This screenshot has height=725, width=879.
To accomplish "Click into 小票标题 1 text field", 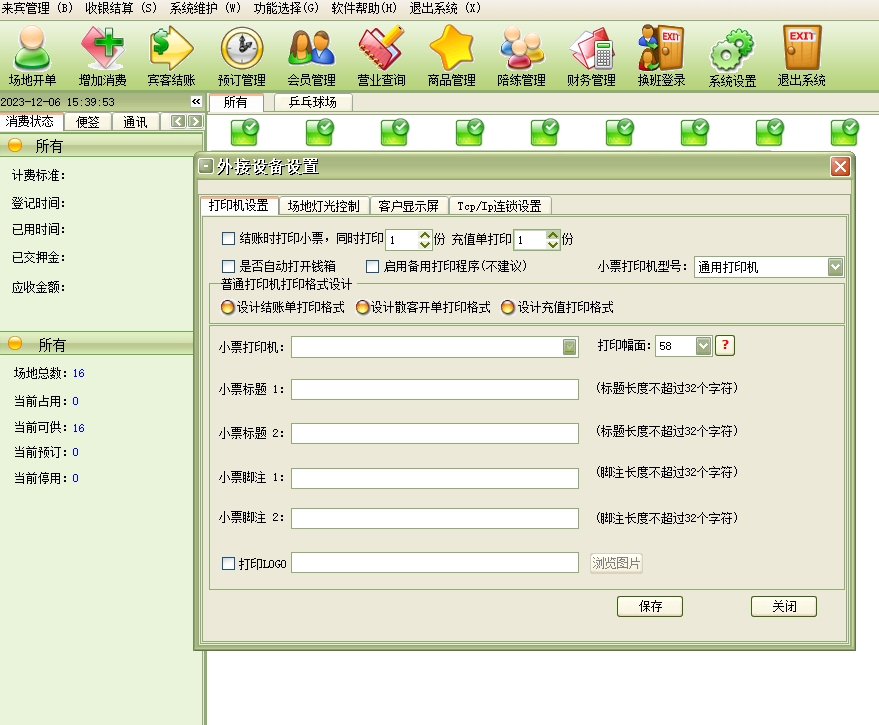I will click(435, 389).
